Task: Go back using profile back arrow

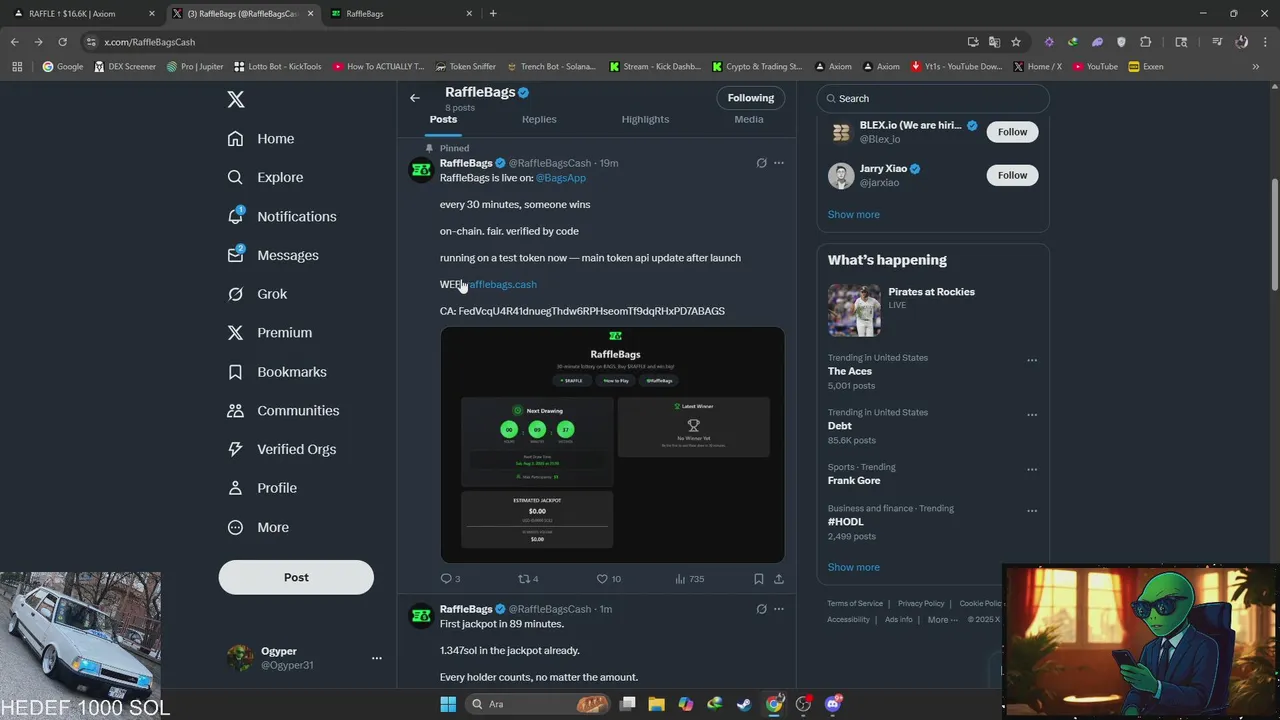Action: [x=415, y=98]
